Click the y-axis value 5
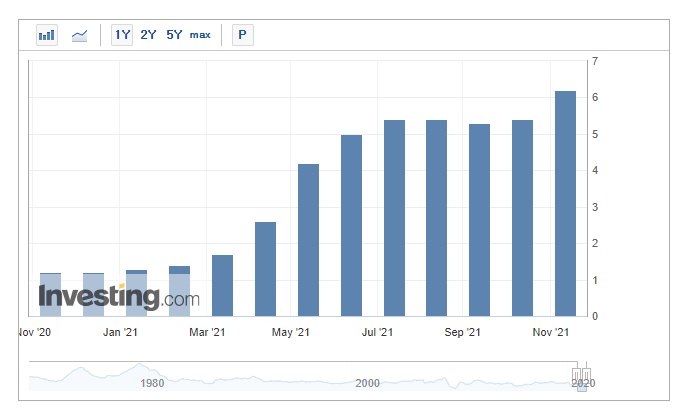This screenshot has width=677, height=412. [595, 134]
